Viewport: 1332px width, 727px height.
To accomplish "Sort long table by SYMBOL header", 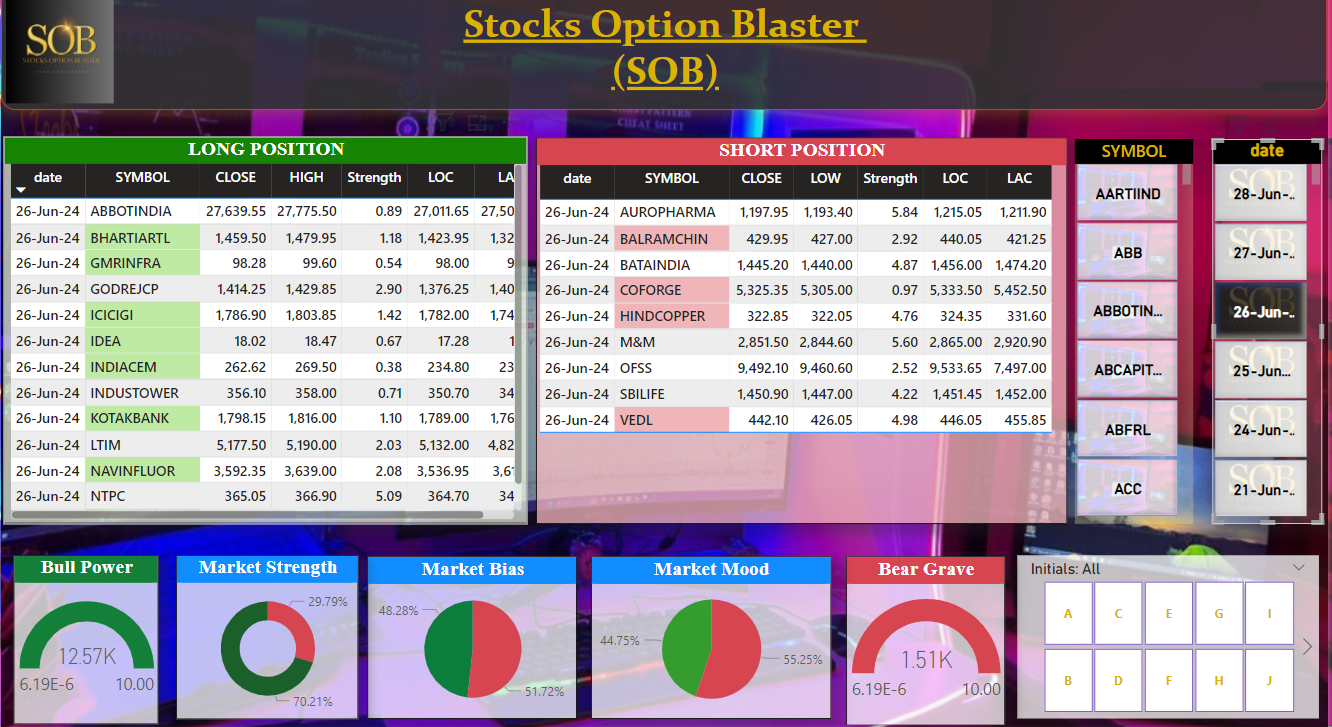I will 143,178.
